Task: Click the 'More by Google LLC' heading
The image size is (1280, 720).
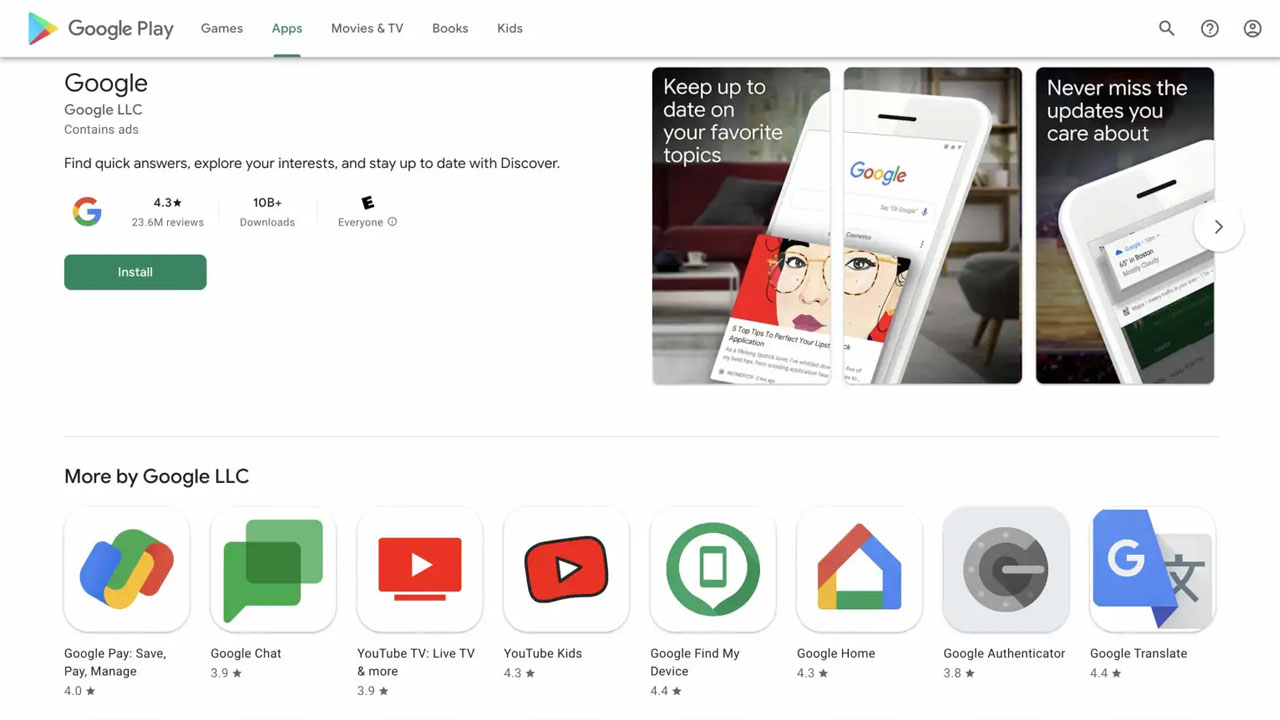Action: [156, 476]
